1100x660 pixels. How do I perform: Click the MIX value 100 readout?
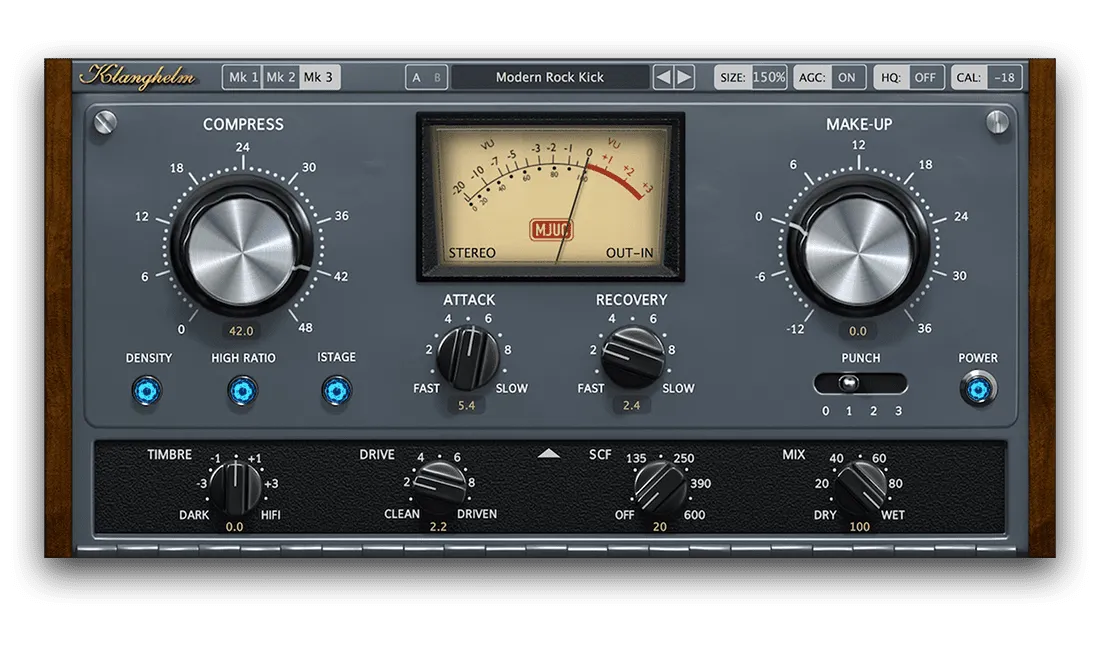pyautogui.click(x=859, y=527)
